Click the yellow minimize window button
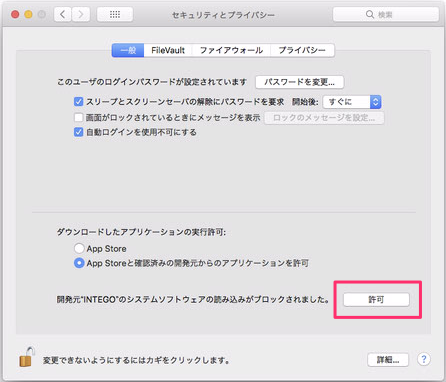This screenshot has height=382, width=446. tap(28, 14)
